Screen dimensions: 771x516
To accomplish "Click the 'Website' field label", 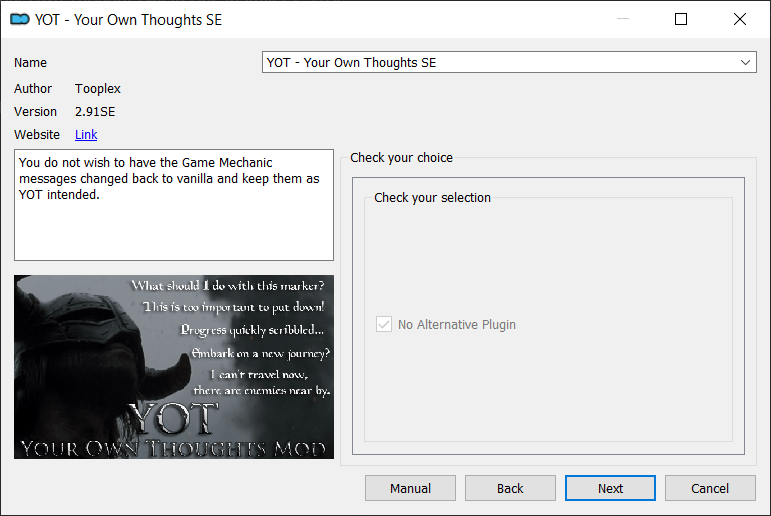I will 37,134.
